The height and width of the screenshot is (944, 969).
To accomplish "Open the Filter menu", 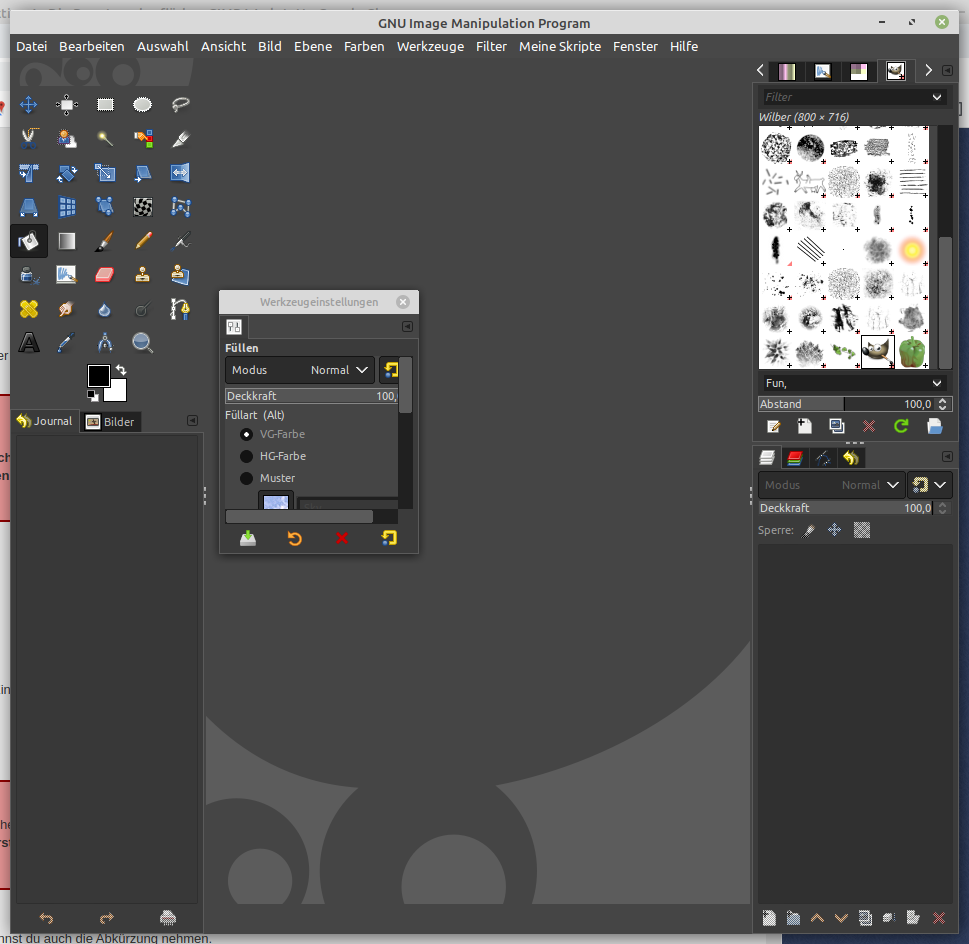I will (491, 46).
